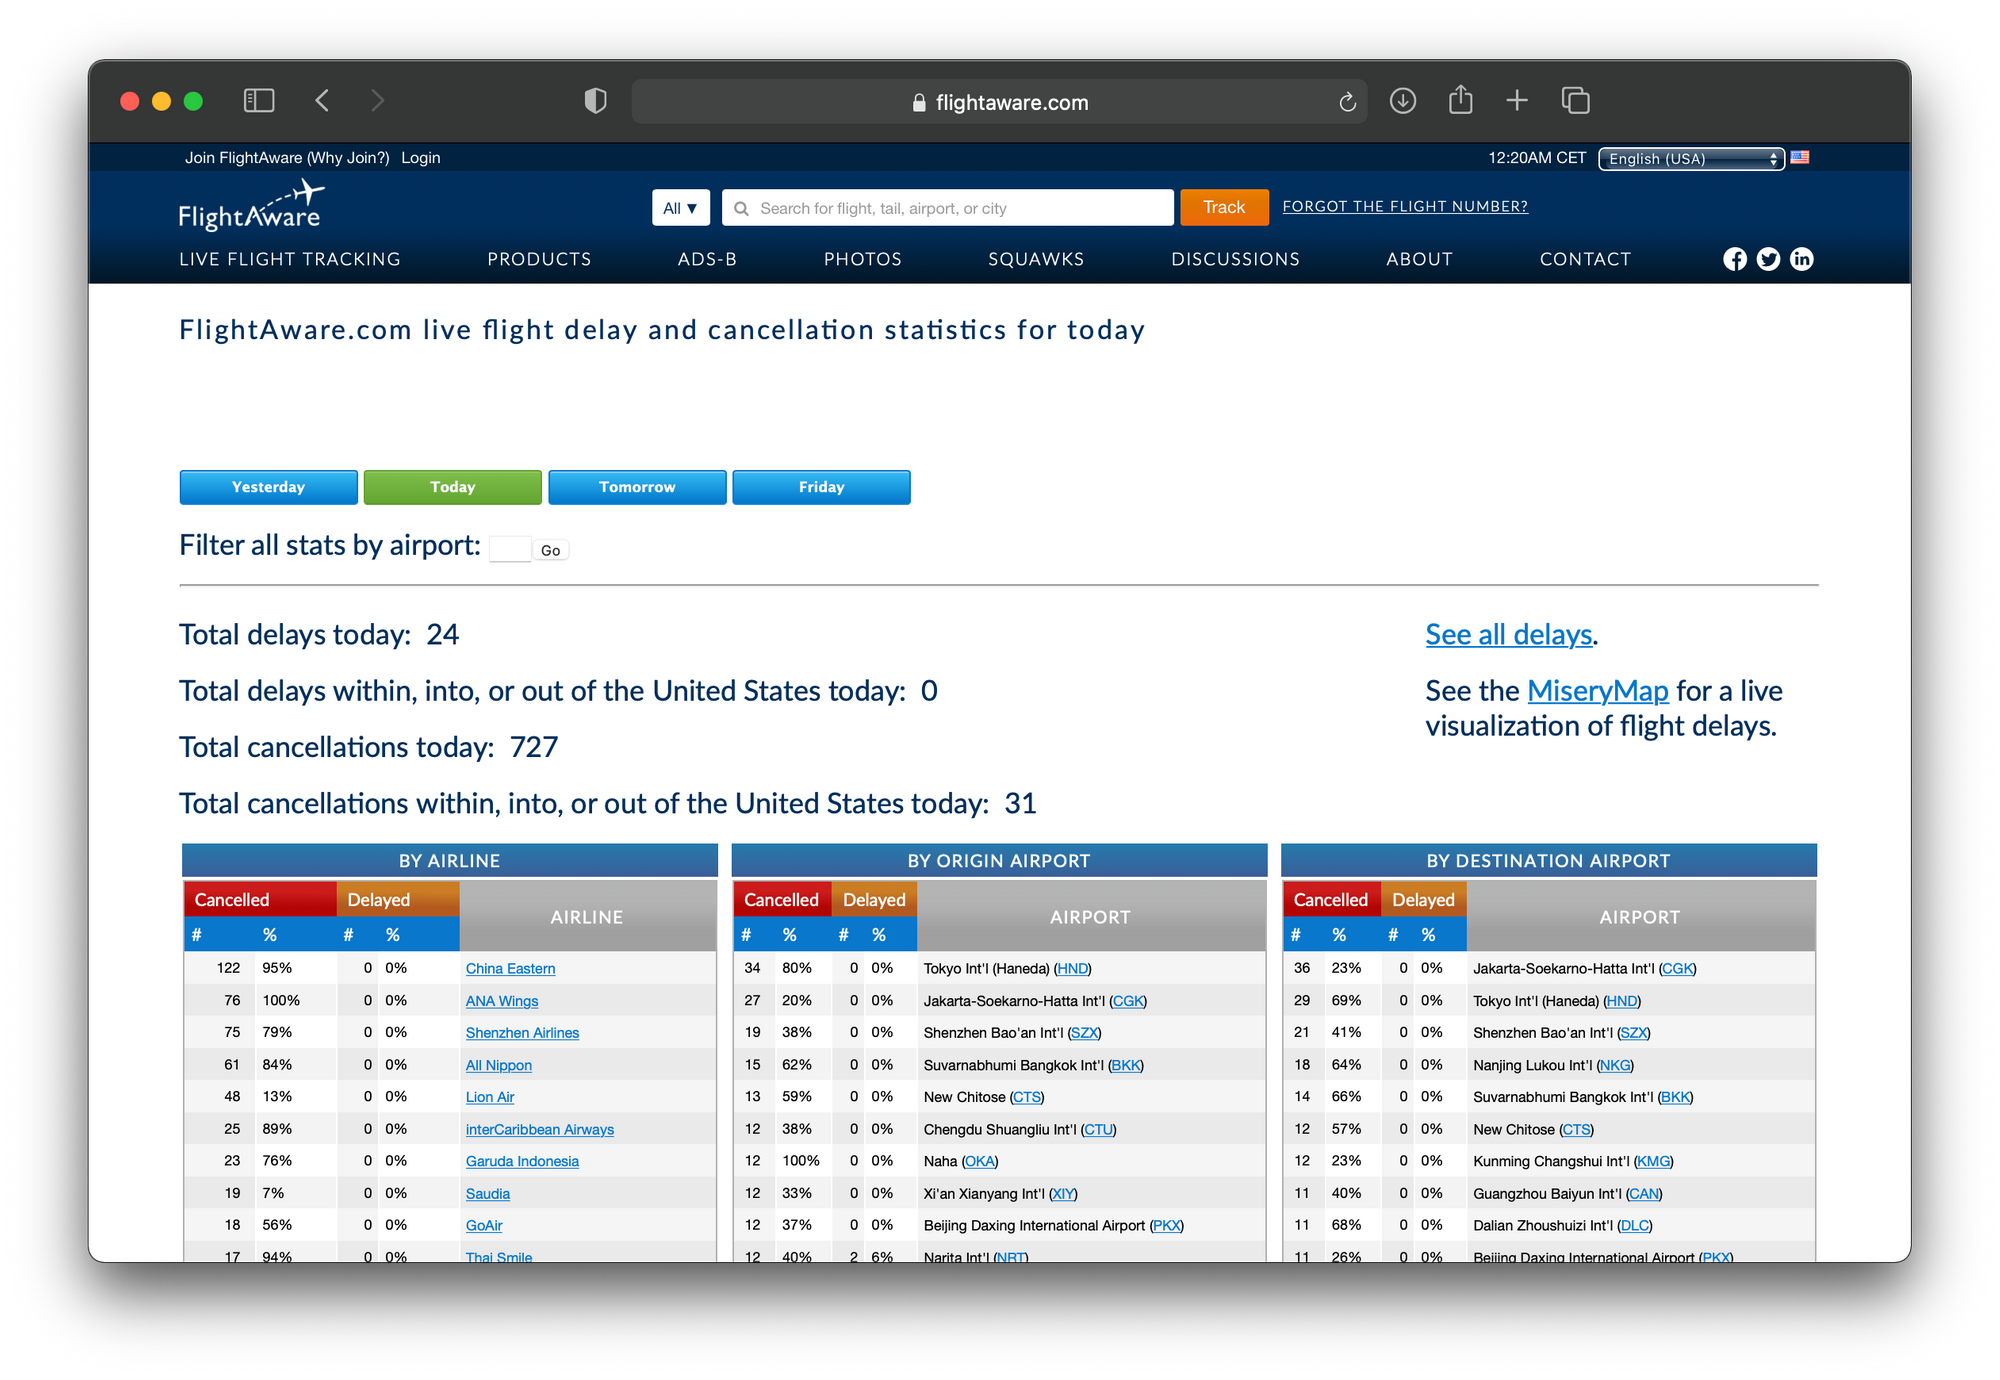2000x1380 pixels.
Task: Open Garuda Indonesia link
Action: pyautogui.click(x=522, y=1161)
